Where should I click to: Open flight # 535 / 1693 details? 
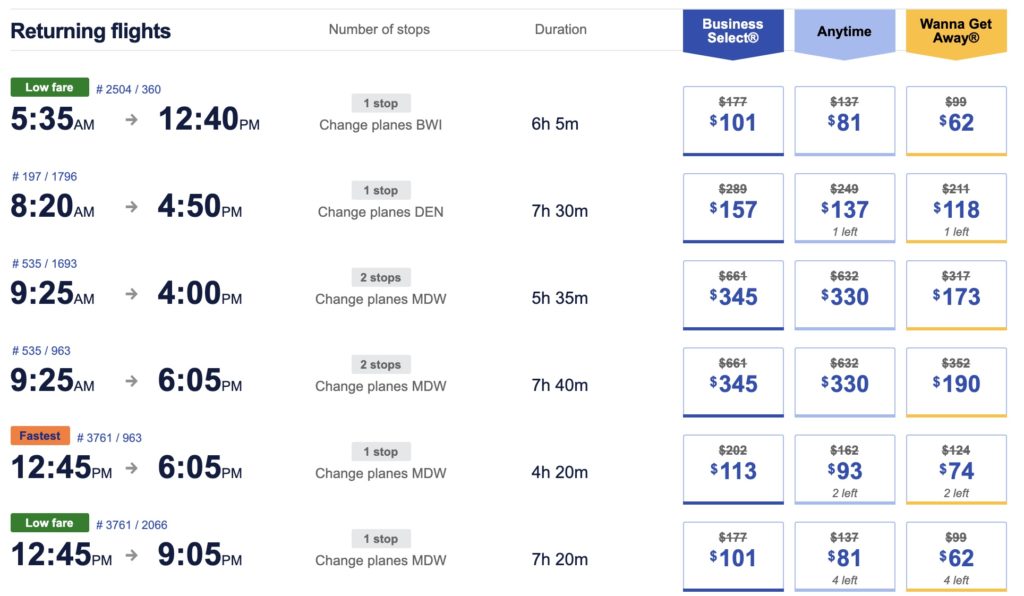pos(44,263)
